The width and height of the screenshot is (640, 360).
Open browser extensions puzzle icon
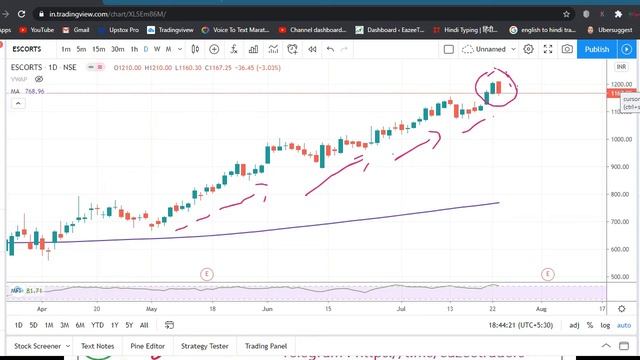[618, 14]
